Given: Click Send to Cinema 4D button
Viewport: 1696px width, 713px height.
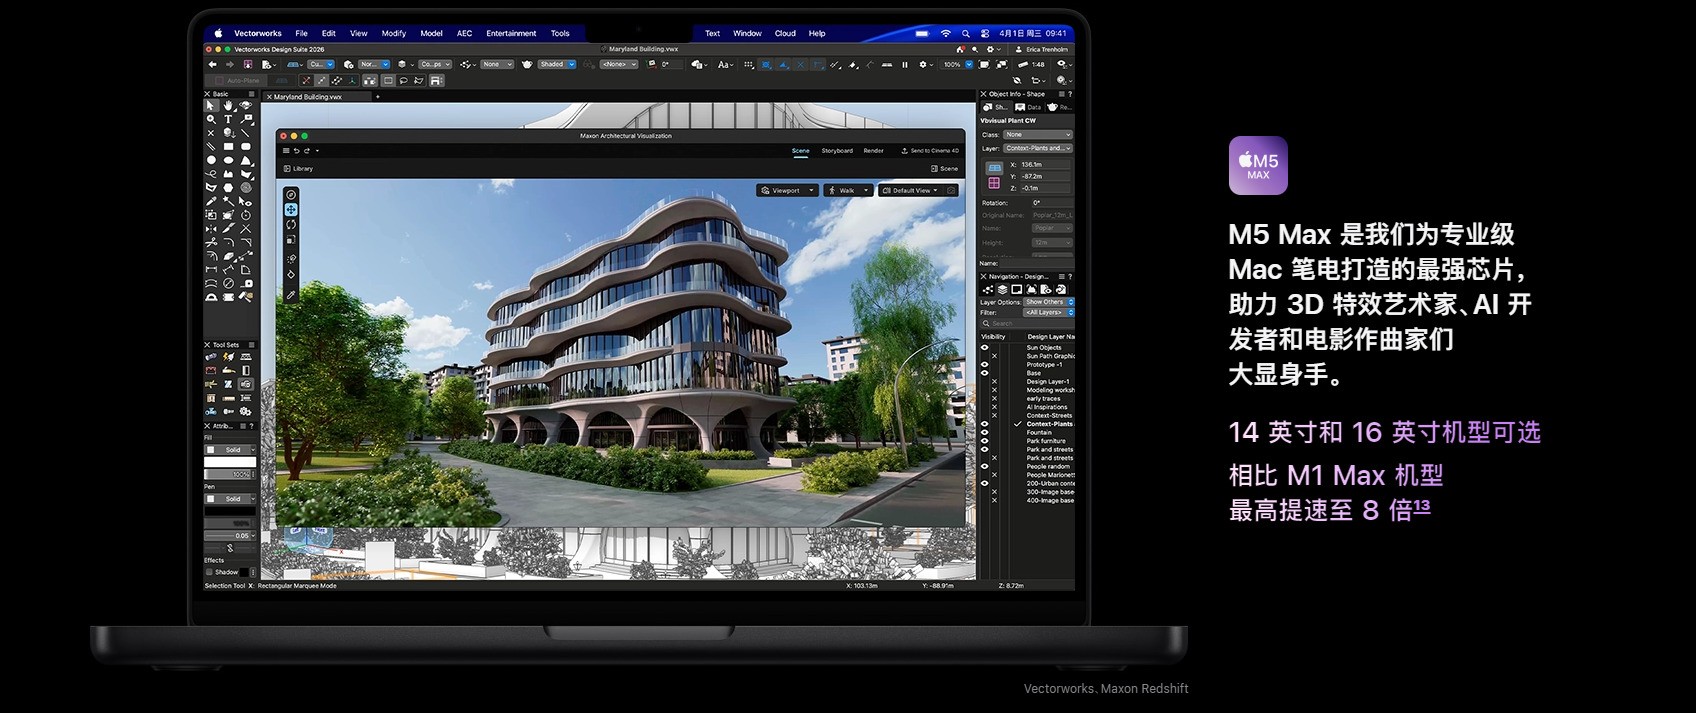Looking at the screenshot, I should 929,151.
